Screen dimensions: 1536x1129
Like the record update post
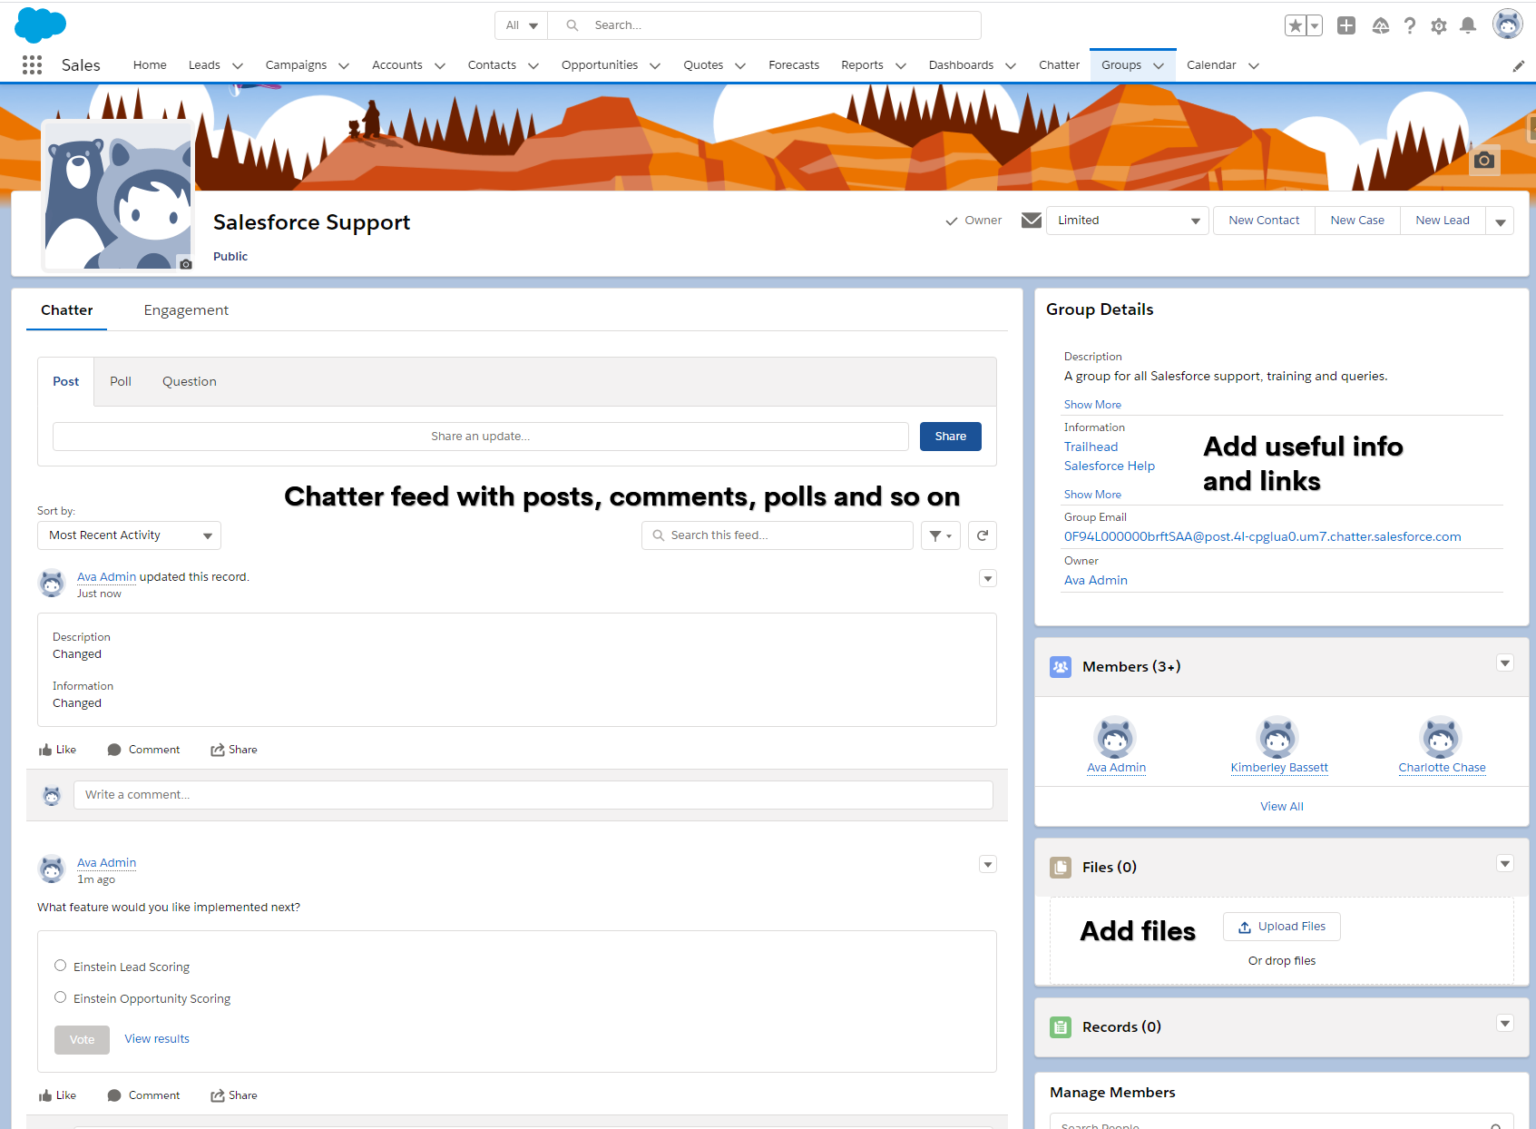[57, 749]
